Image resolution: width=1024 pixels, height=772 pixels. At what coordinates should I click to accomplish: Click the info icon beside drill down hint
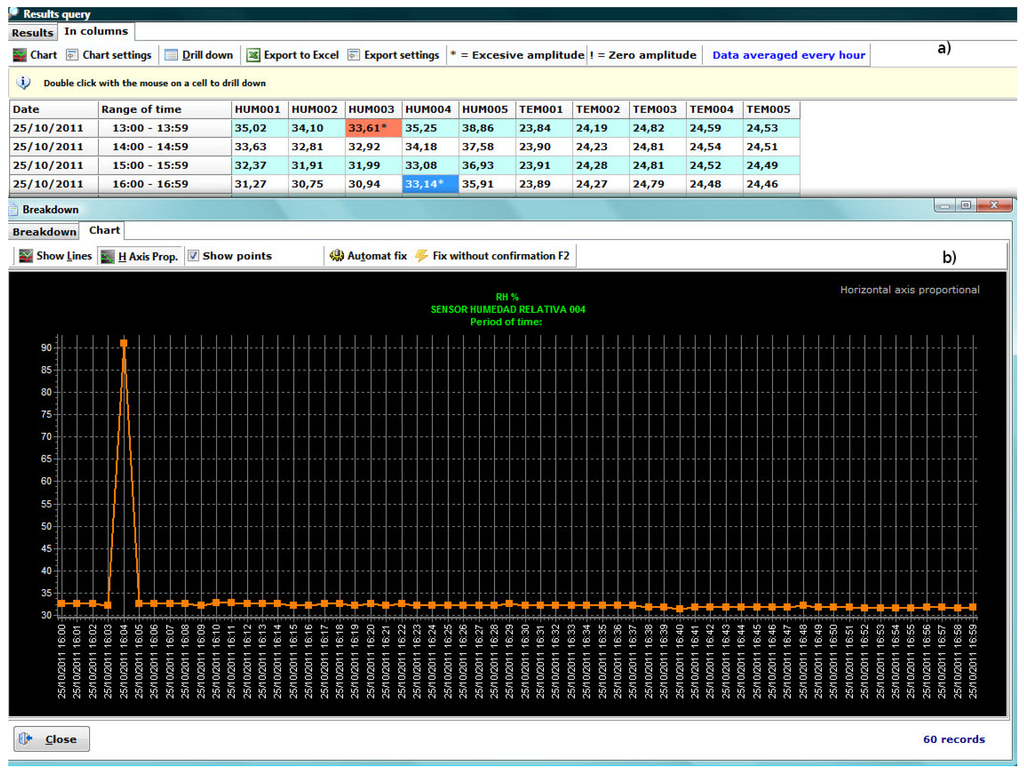(24, 83)
